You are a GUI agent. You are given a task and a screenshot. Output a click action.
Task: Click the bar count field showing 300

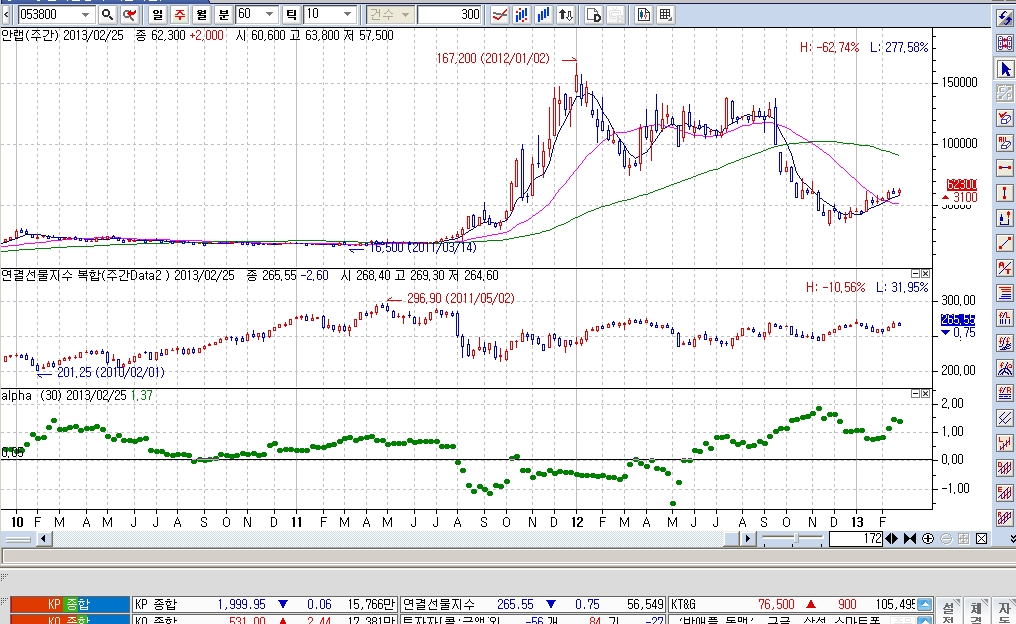pyautogui.click(x=449, y=14)
